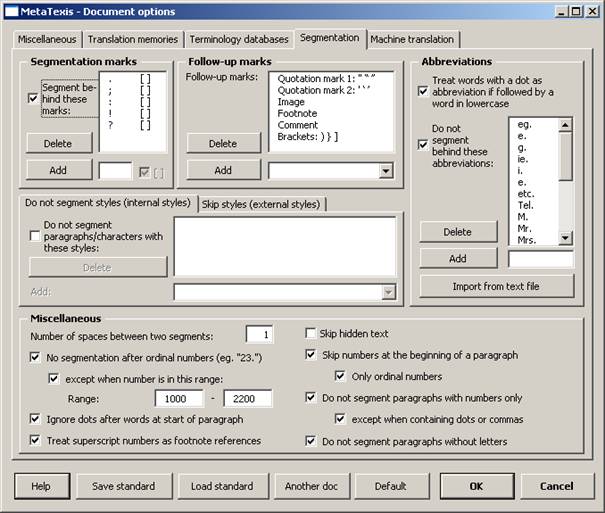Image resolution: width=605 pixels, height=513 pixels.
Task: Select the Segmentation tab
Action: [x=330, y=38]
